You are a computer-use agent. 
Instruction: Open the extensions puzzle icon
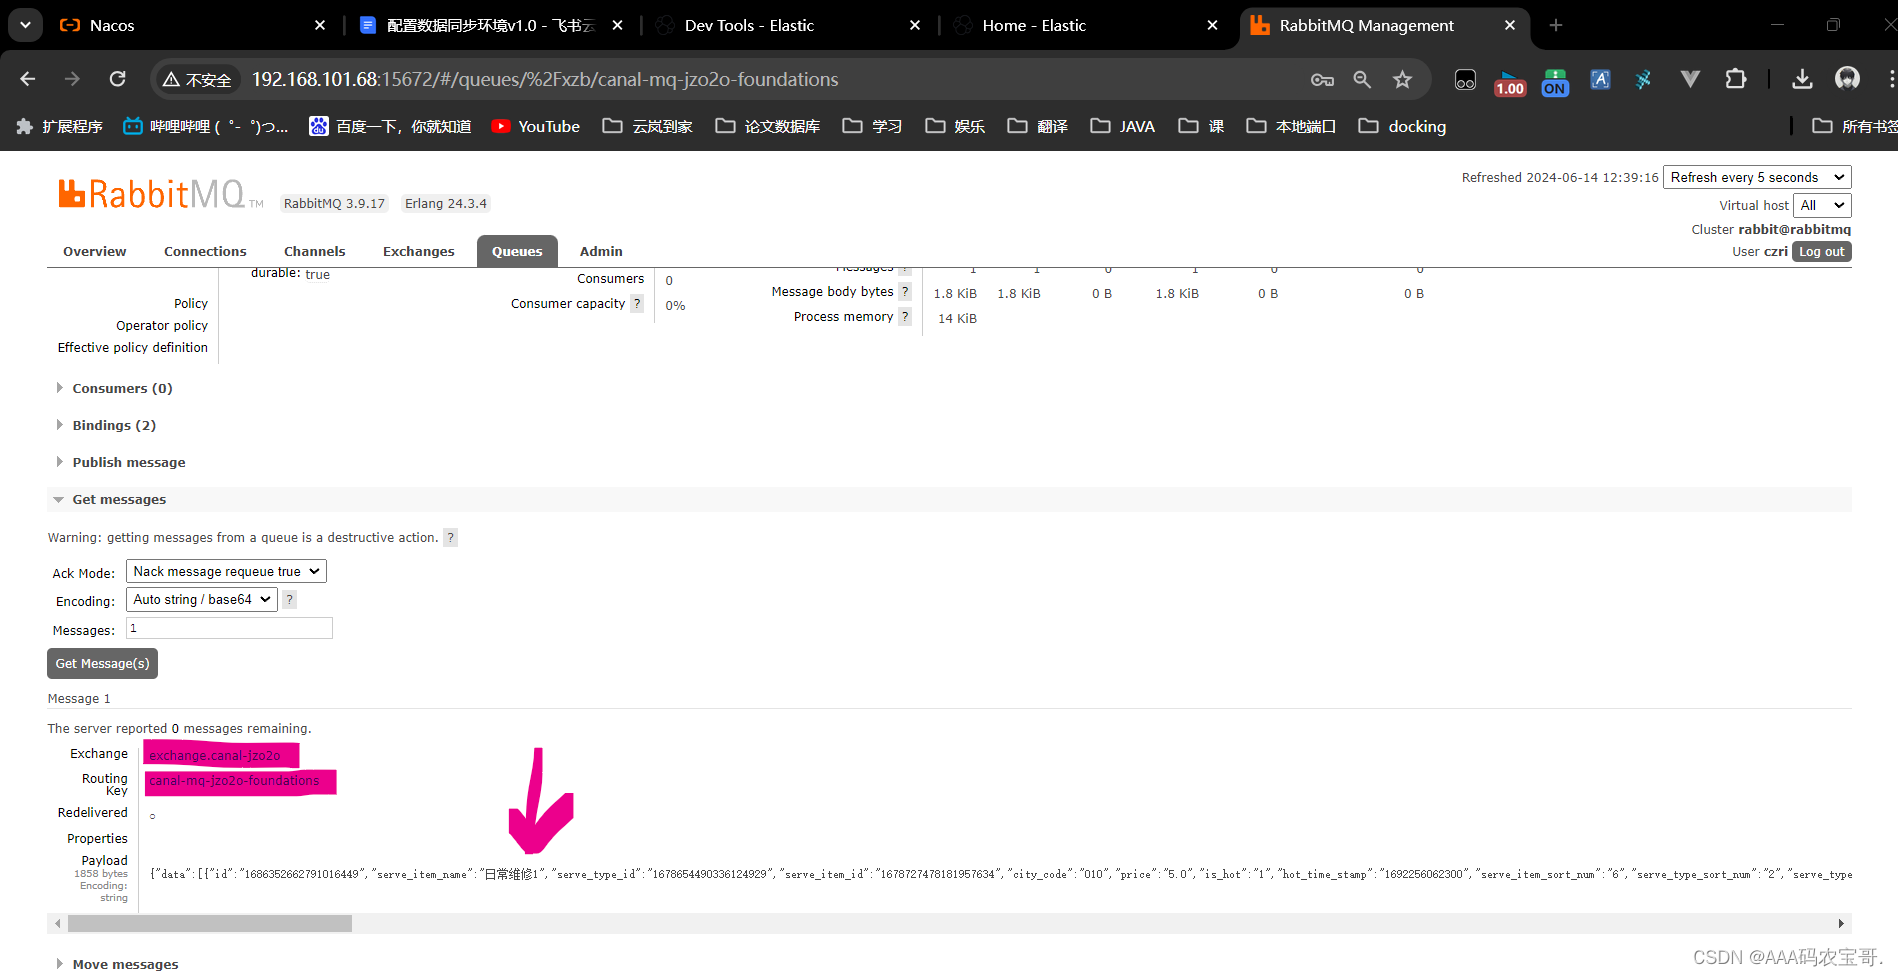pyautogui.click(x=1736, y=79)
